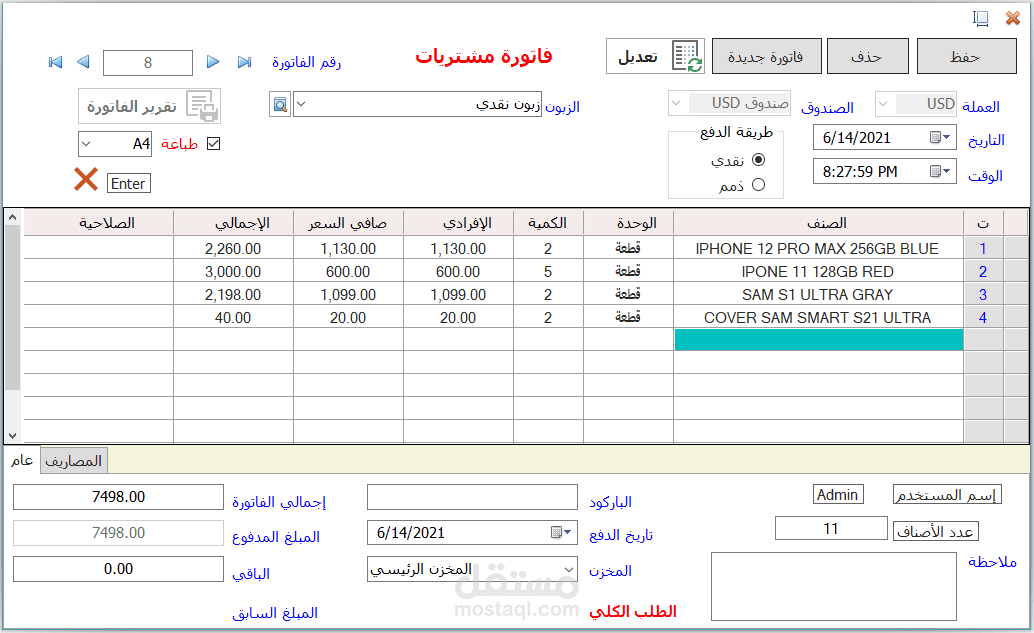1034x633 pixels.
Task: Open the تقرير الفاتورة invoice report
Action: click(149, 106)
